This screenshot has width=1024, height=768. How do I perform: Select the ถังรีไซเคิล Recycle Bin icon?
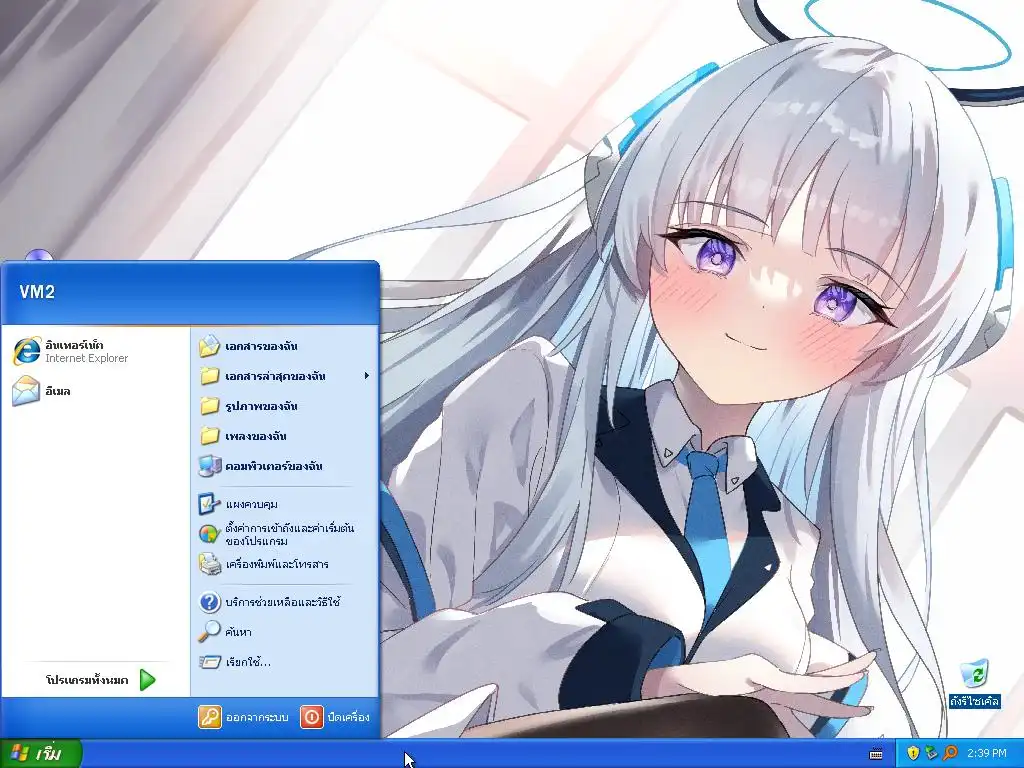[x=974, y=684]
